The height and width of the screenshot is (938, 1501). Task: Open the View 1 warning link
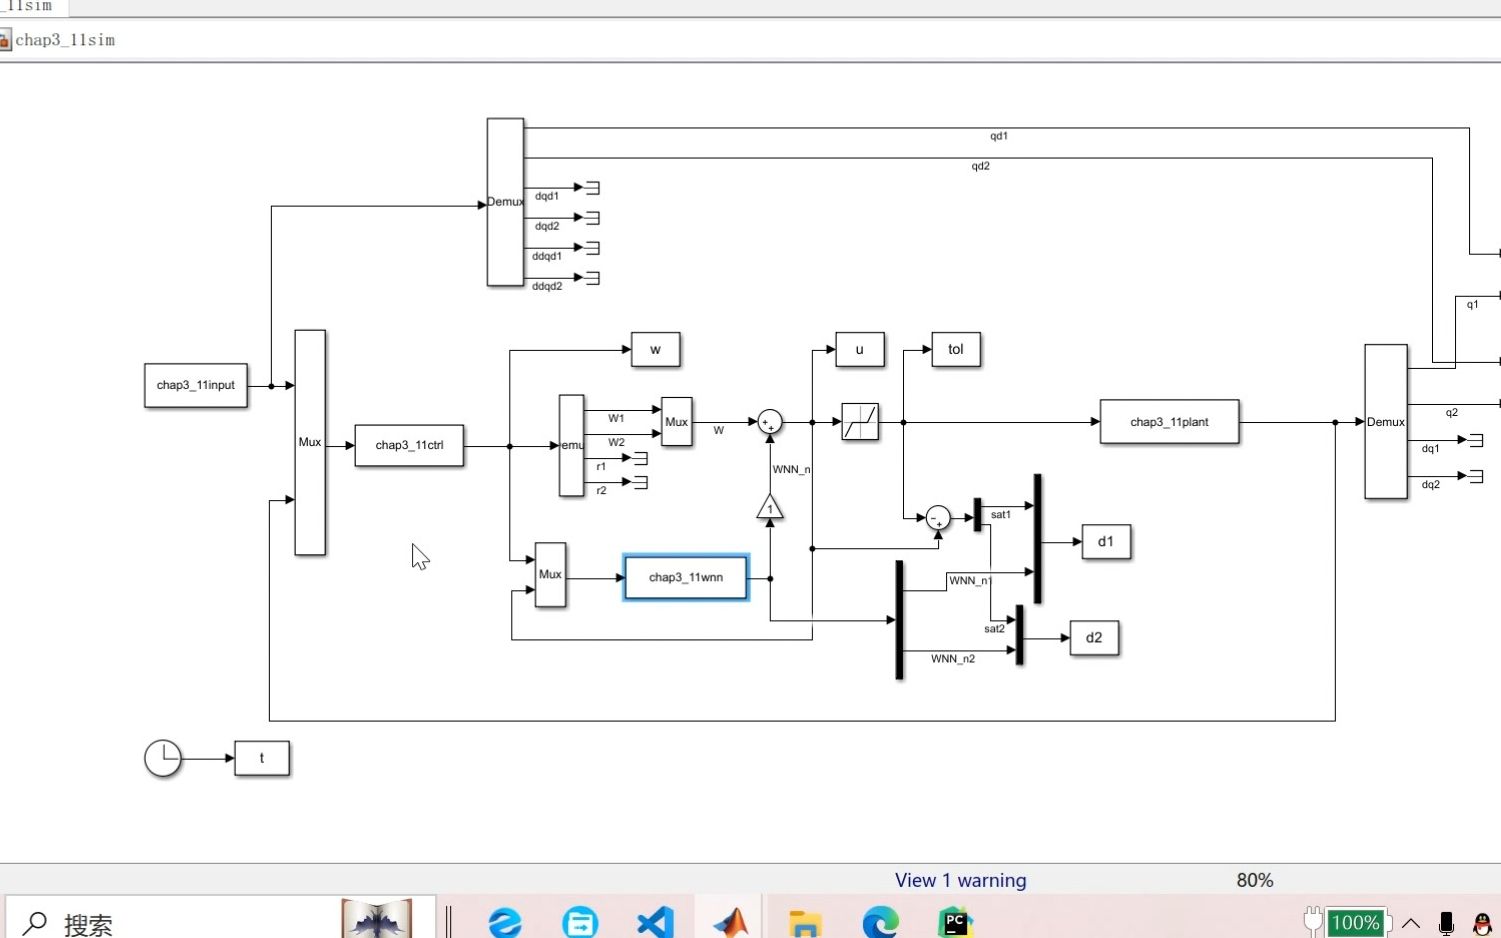(x=960, y=880)
